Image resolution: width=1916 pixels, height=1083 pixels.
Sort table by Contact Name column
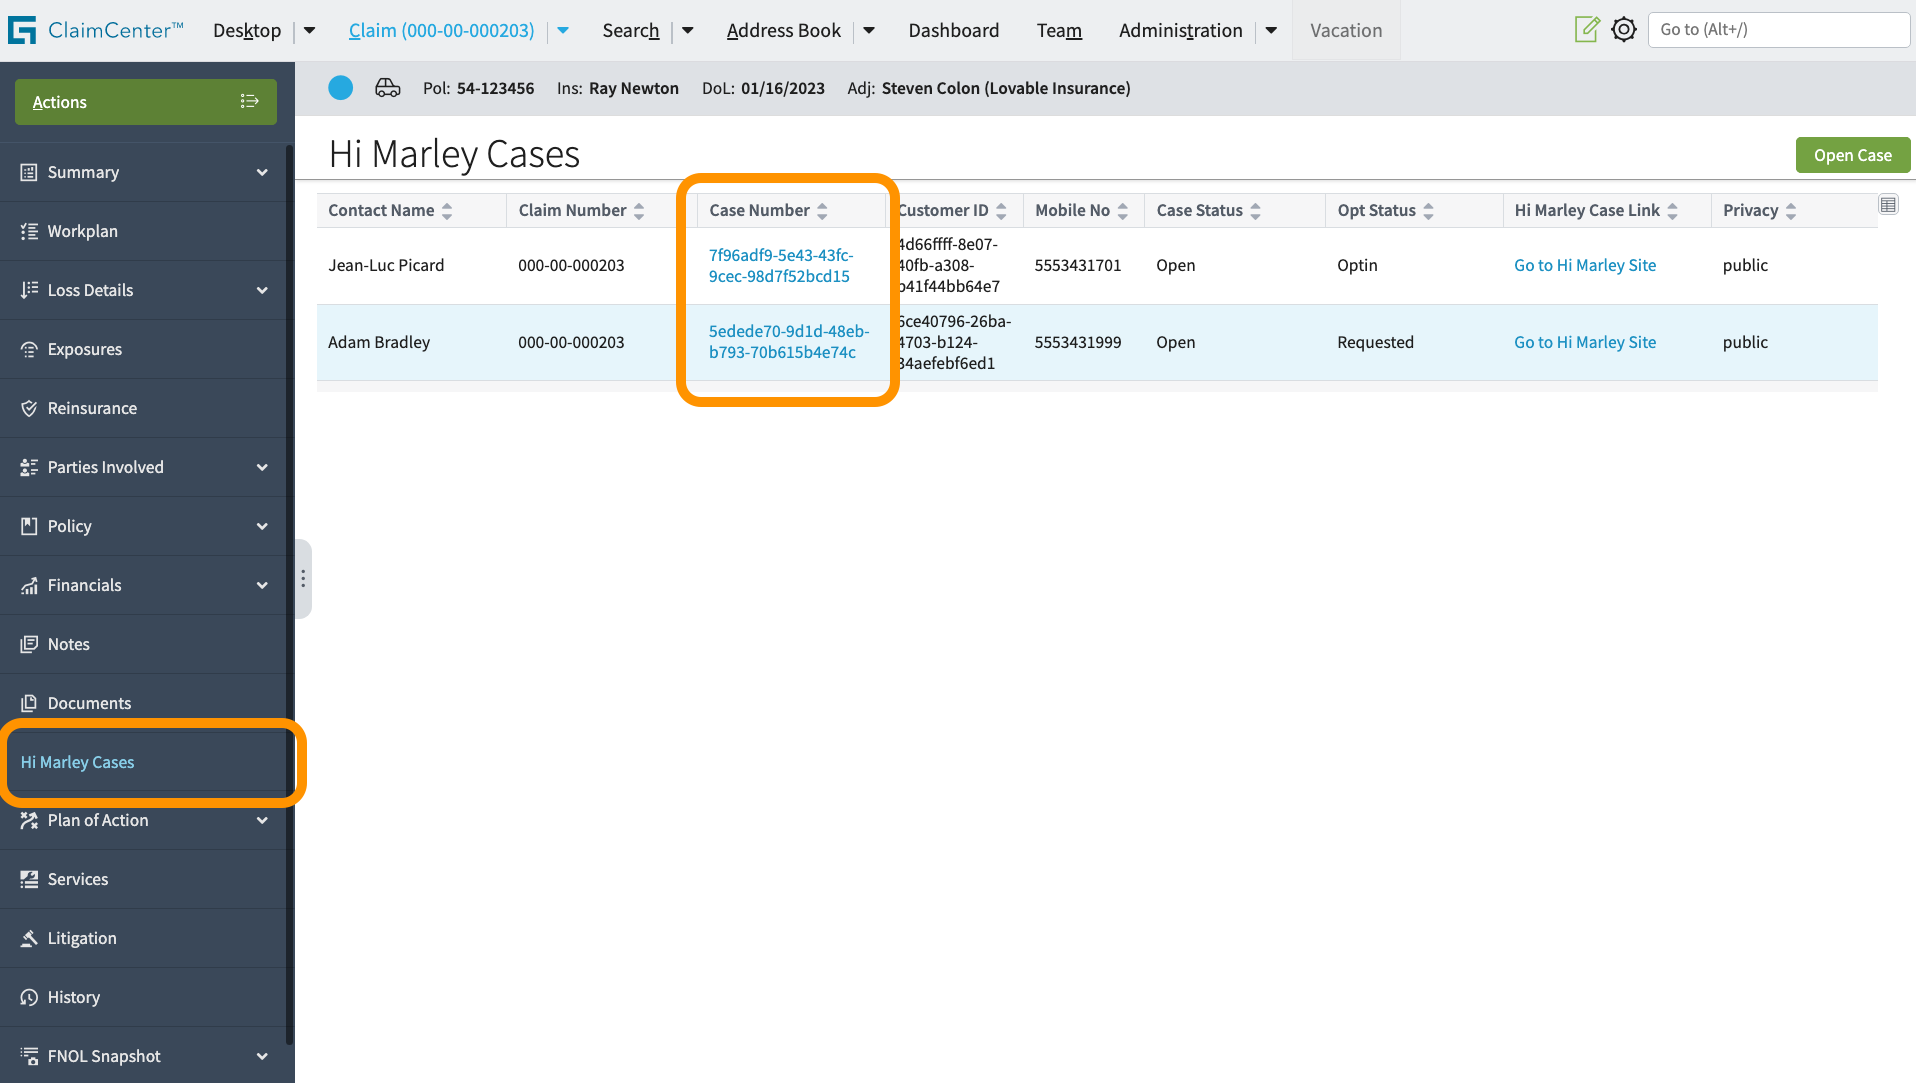(447, 211)
